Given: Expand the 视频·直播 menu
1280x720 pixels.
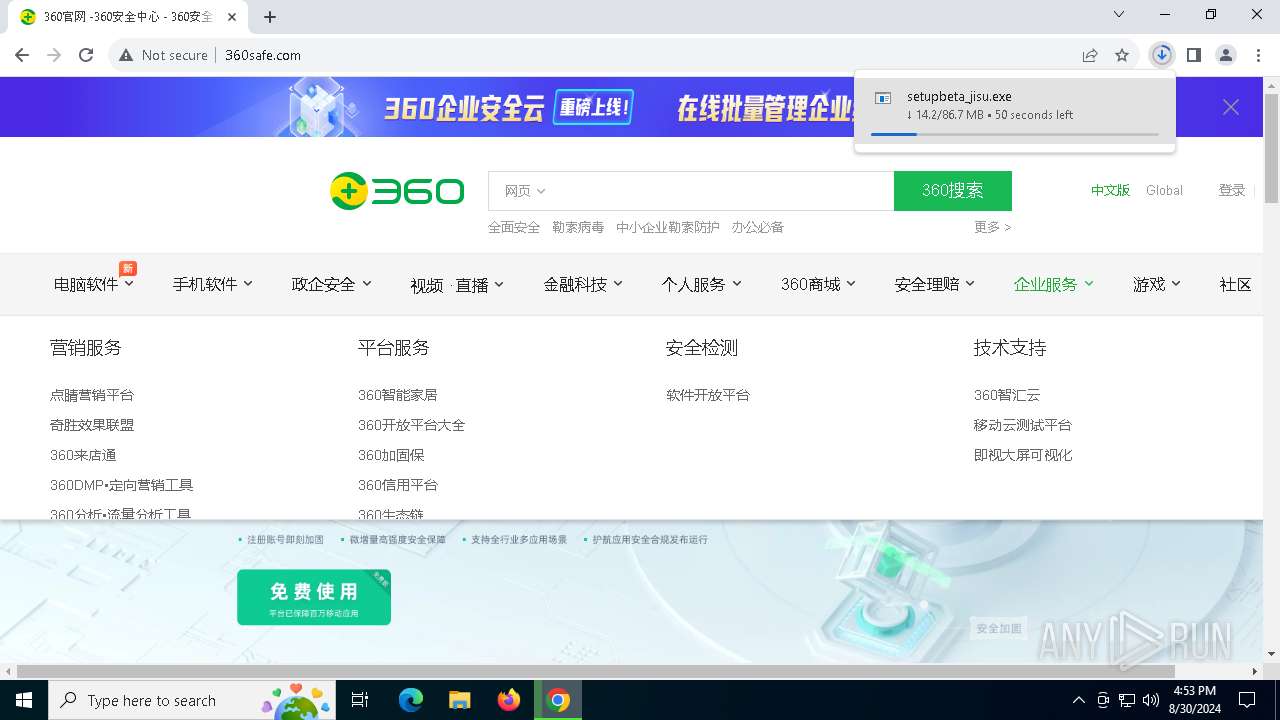Looking at the screenshot, I should pos(456,286).
